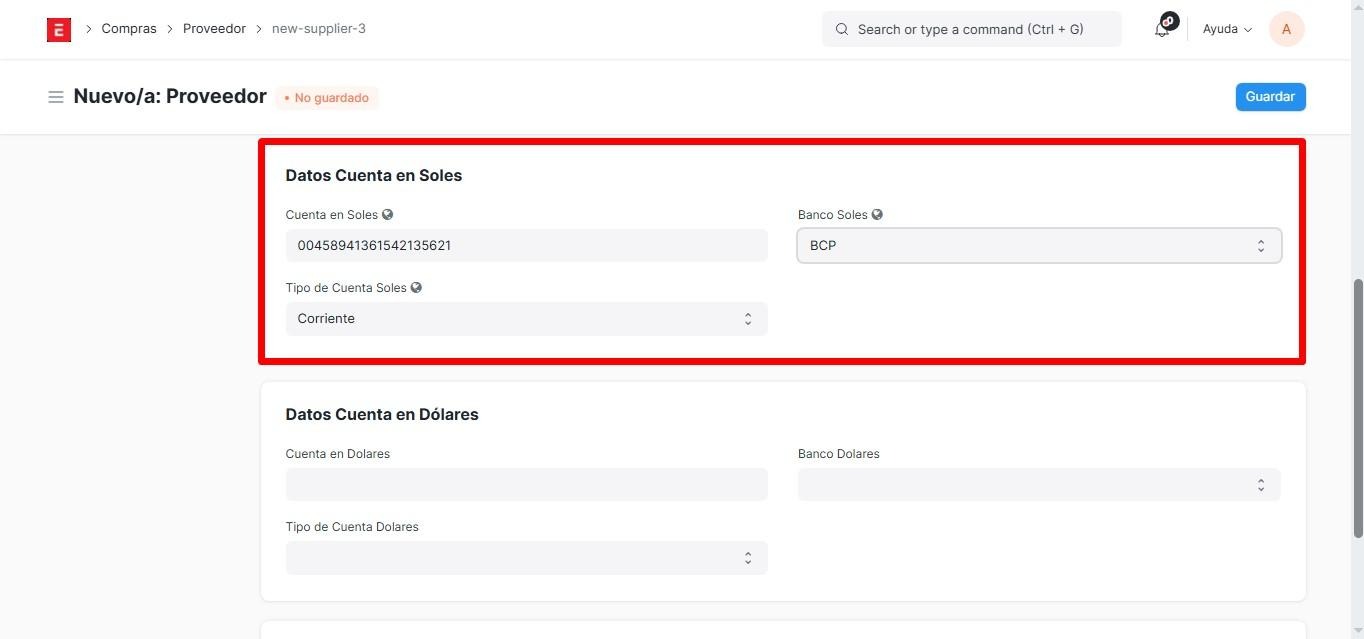This screenshot has width=1364, height=639.
Task: Expand the Tipo de Cuenta Soles dropdown
Action: 526,319
